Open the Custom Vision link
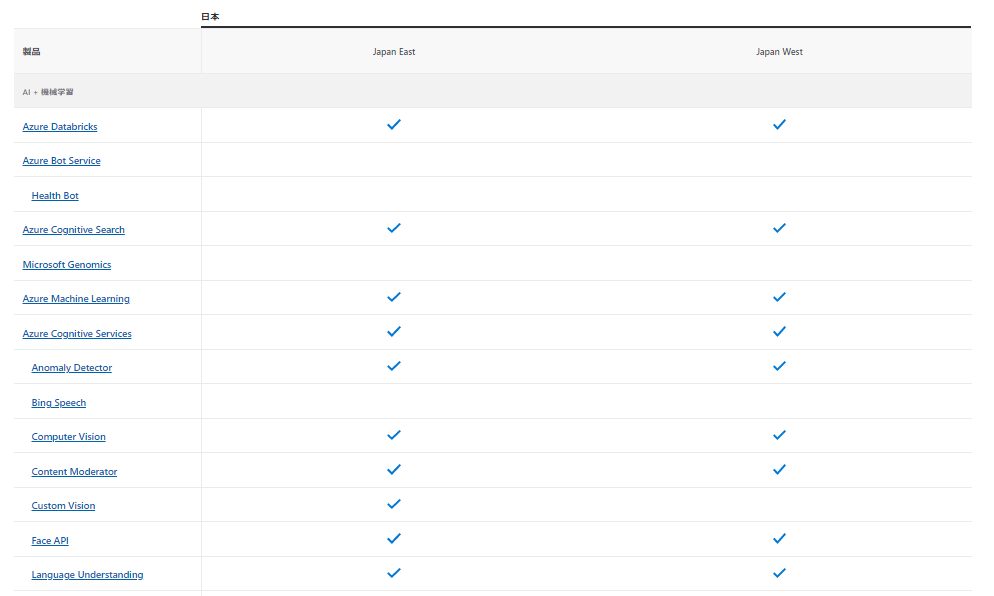The height and width of the screenshot is (596, 994). [x=63, y=506]
